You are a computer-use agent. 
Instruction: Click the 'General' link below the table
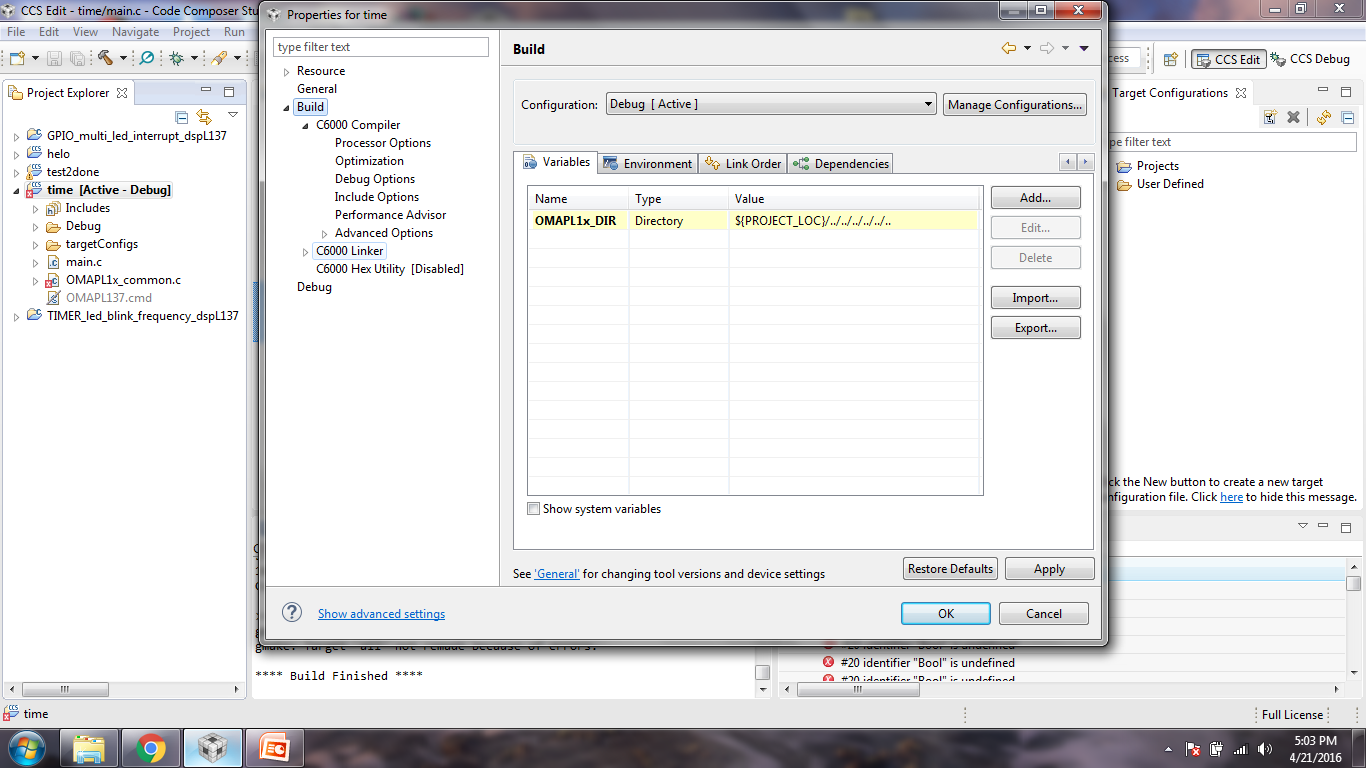[x=557, y=574]
